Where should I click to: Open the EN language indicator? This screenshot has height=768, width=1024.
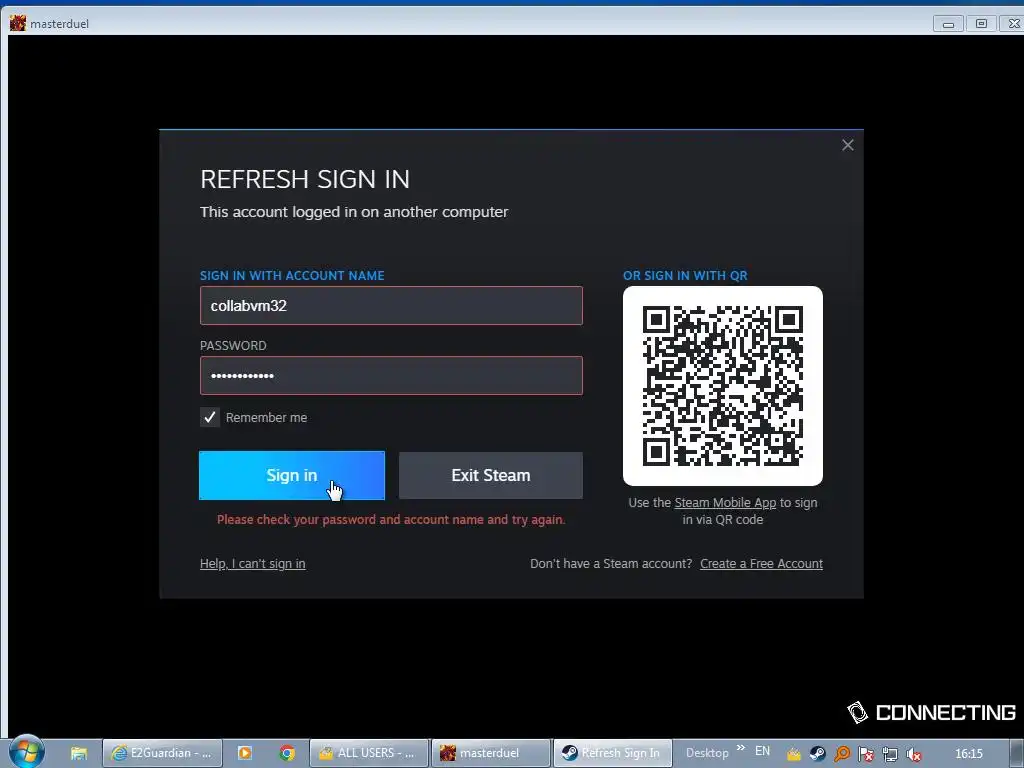[x=762, y=752]
